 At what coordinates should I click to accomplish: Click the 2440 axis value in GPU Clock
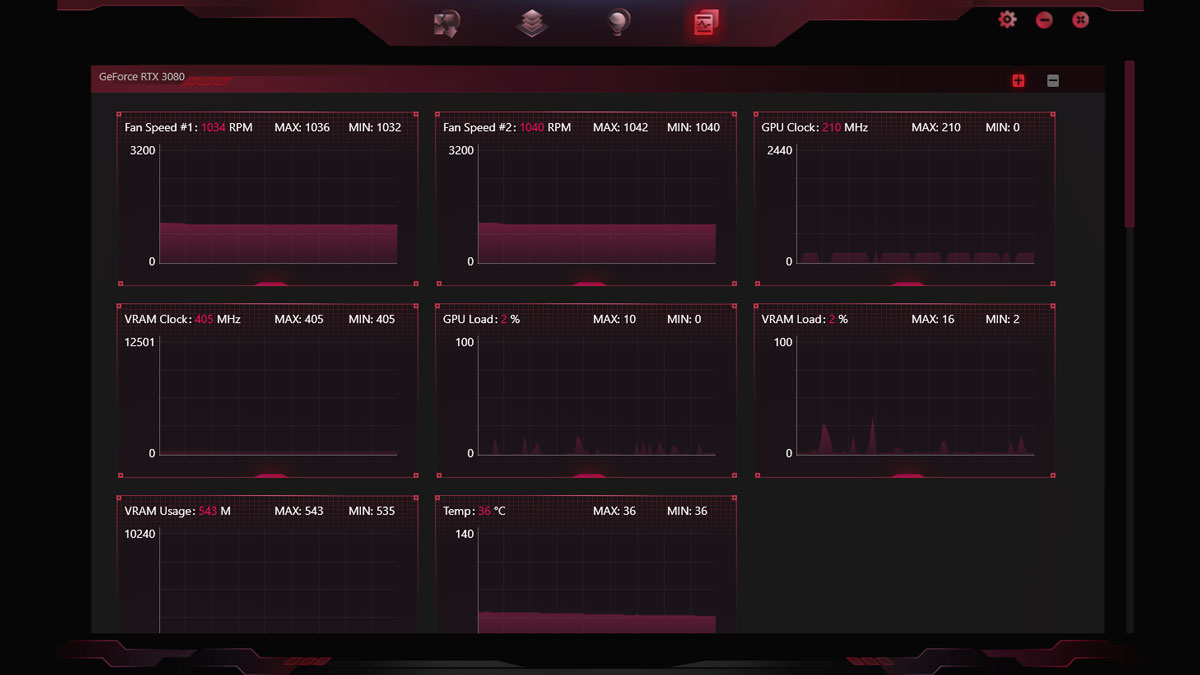(779, 151)
